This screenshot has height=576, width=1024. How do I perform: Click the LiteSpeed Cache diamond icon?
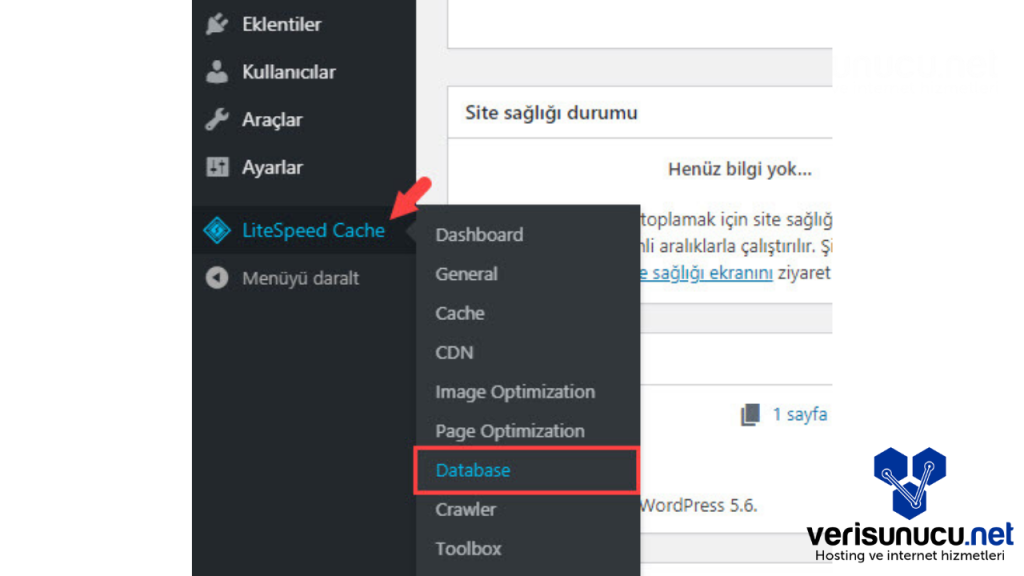217,231
